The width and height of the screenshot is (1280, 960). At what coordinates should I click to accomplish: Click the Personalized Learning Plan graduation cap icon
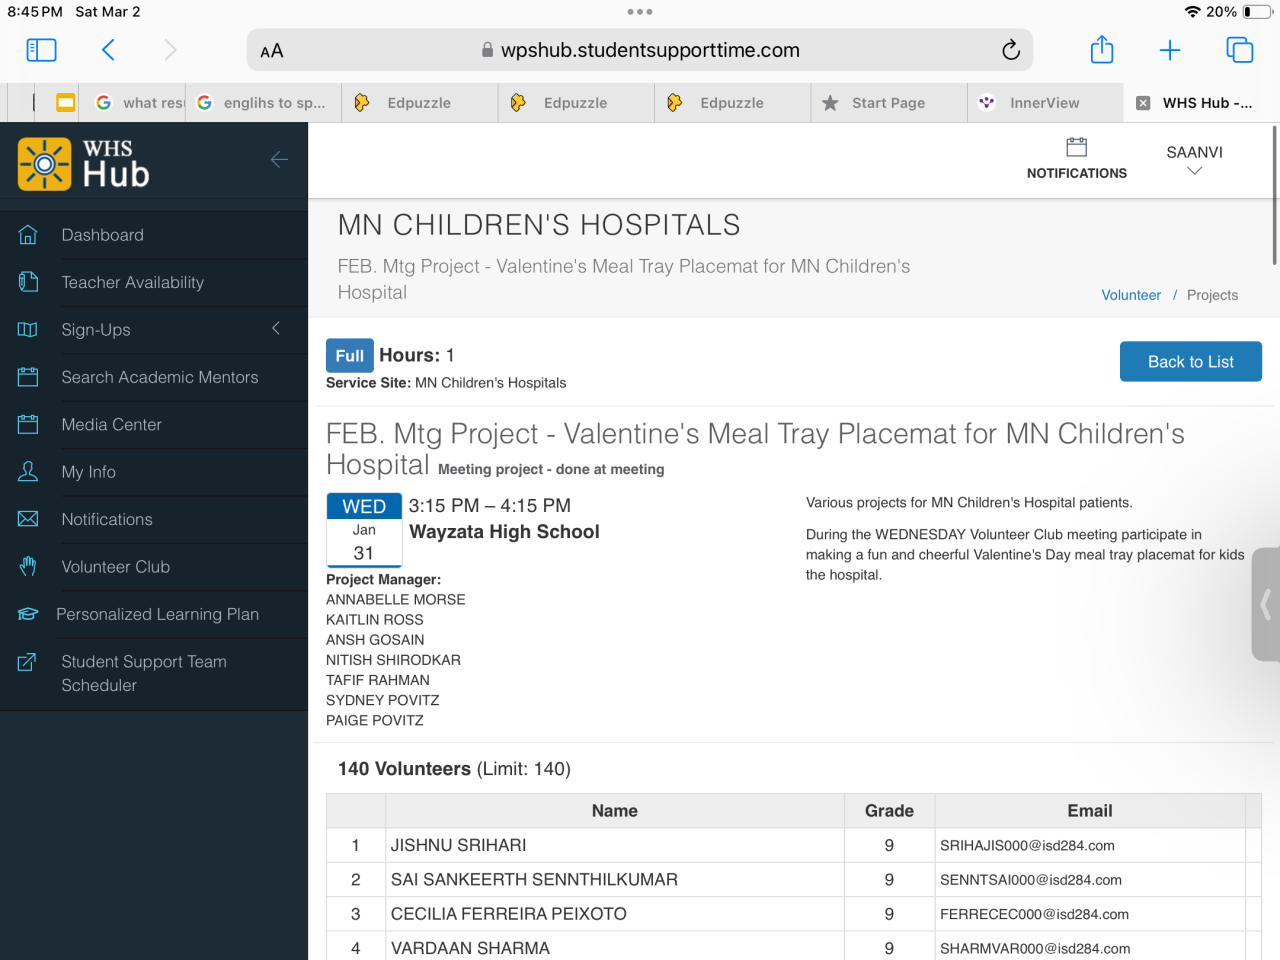point(28,614)
